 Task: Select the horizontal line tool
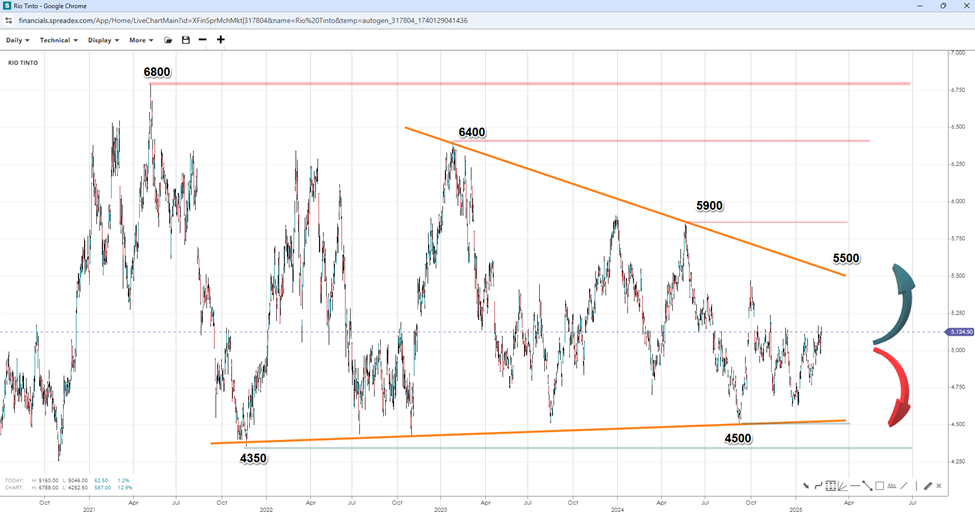[x=854, y=486]
